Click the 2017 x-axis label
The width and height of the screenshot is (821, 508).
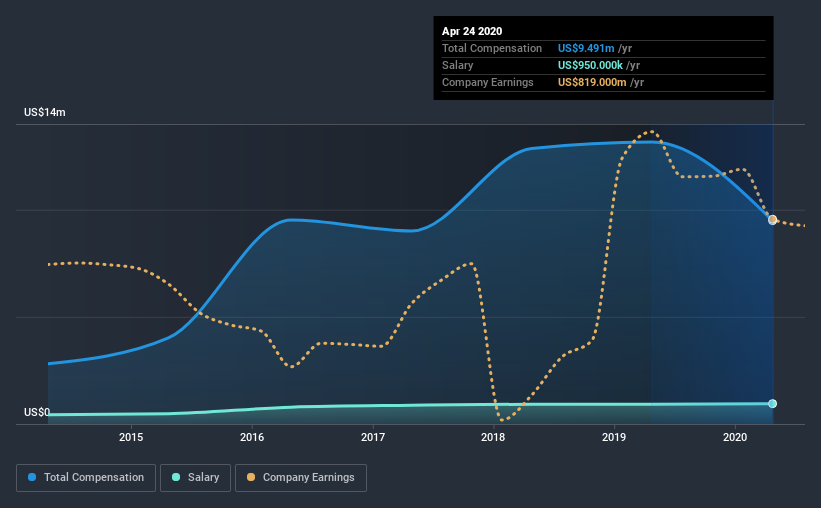(373, 437)
